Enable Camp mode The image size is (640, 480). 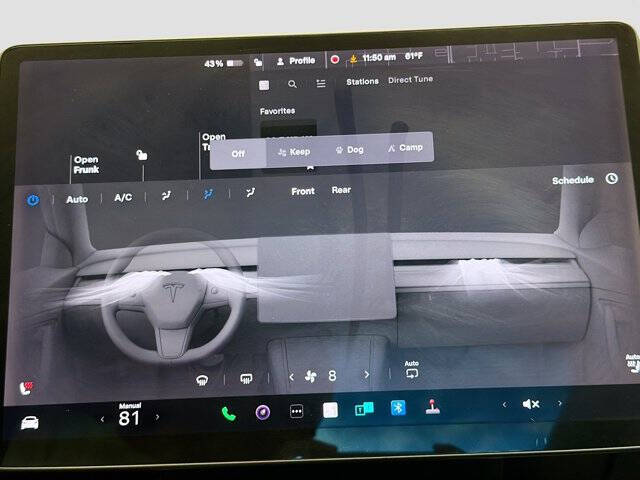pos(405,148)
